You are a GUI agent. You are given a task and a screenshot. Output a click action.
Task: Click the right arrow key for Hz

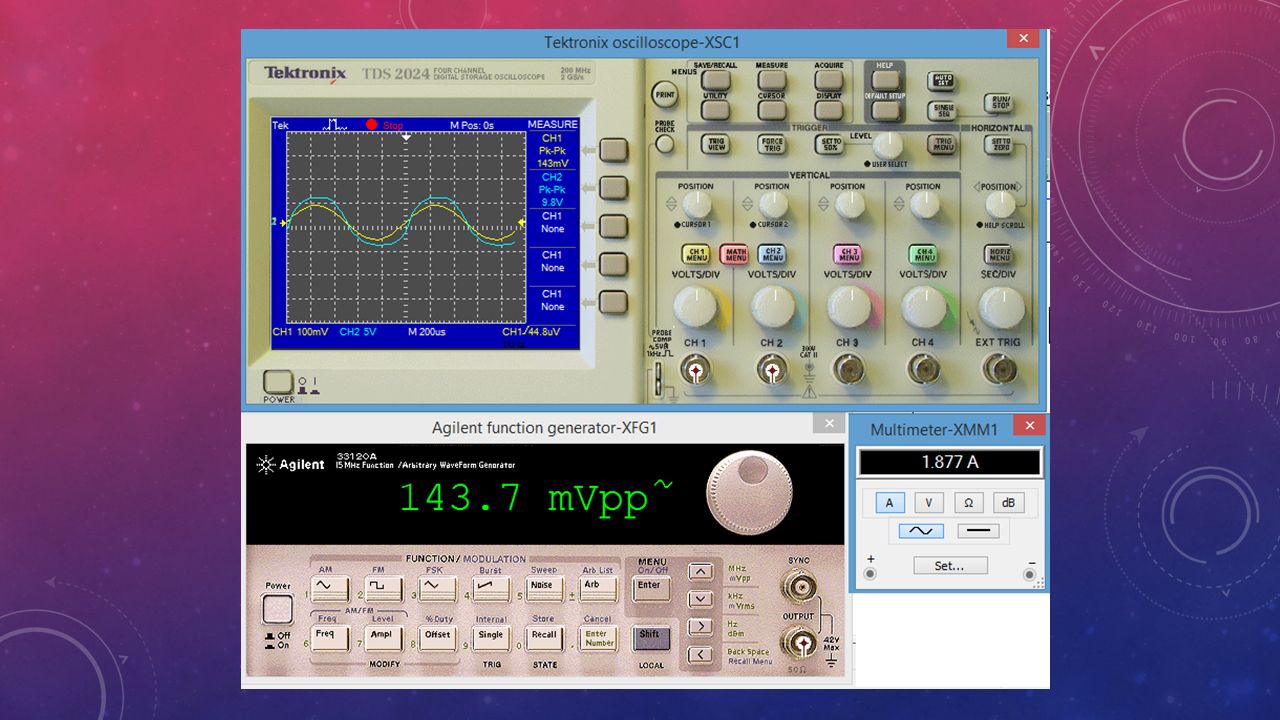pos(702,627)
